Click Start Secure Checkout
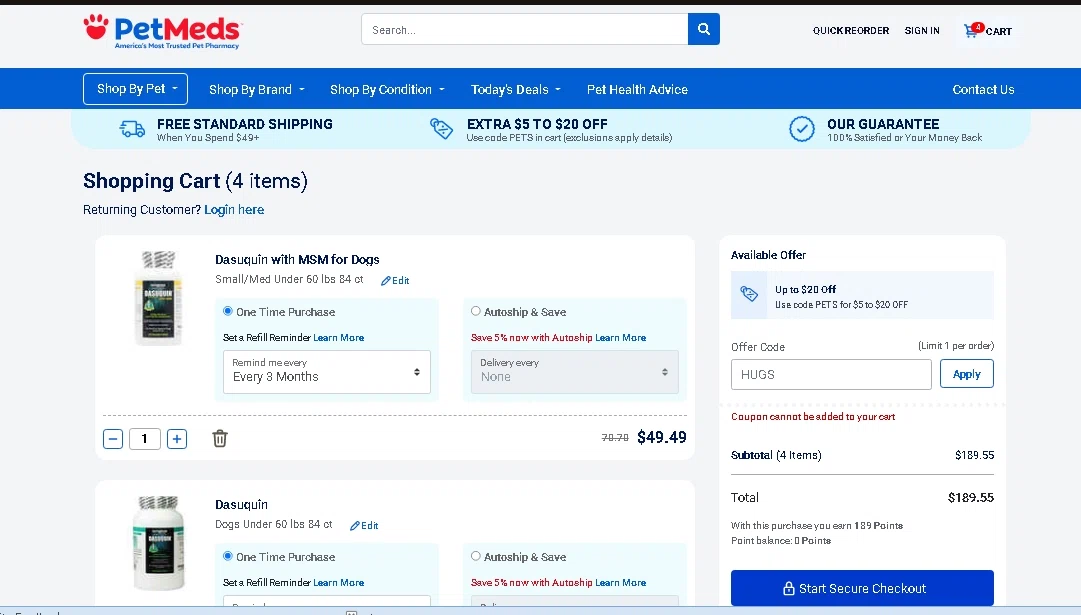Image resolution: width=1081 pixels, height=615 pixels. (x=862, y=588)
